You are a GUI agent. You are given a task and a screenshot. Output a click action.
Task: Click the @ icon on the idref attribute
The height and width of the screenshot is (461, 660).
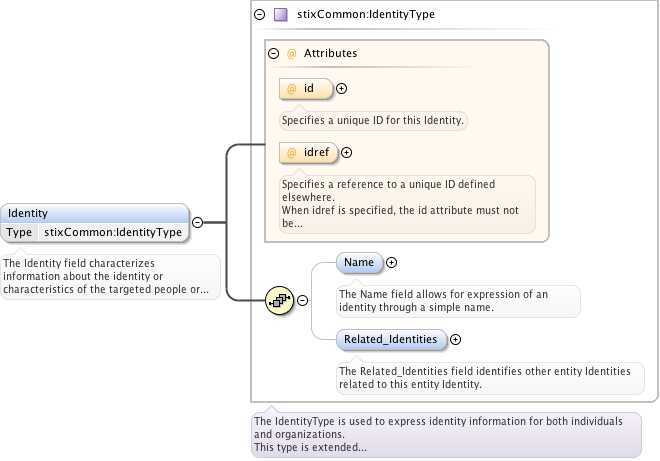pyautogui.click(x=292, y=153)
